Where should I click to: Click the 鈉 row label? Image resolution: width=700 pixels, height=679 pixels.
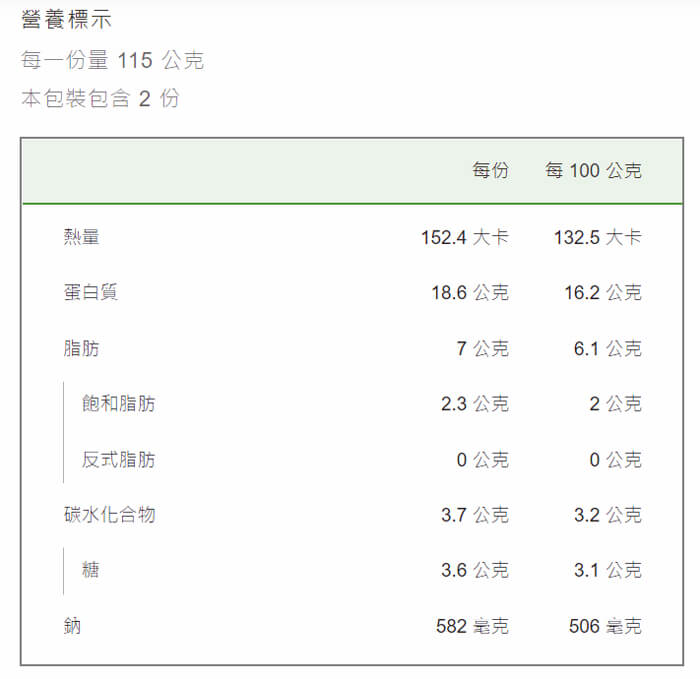(x=72, y=626)
